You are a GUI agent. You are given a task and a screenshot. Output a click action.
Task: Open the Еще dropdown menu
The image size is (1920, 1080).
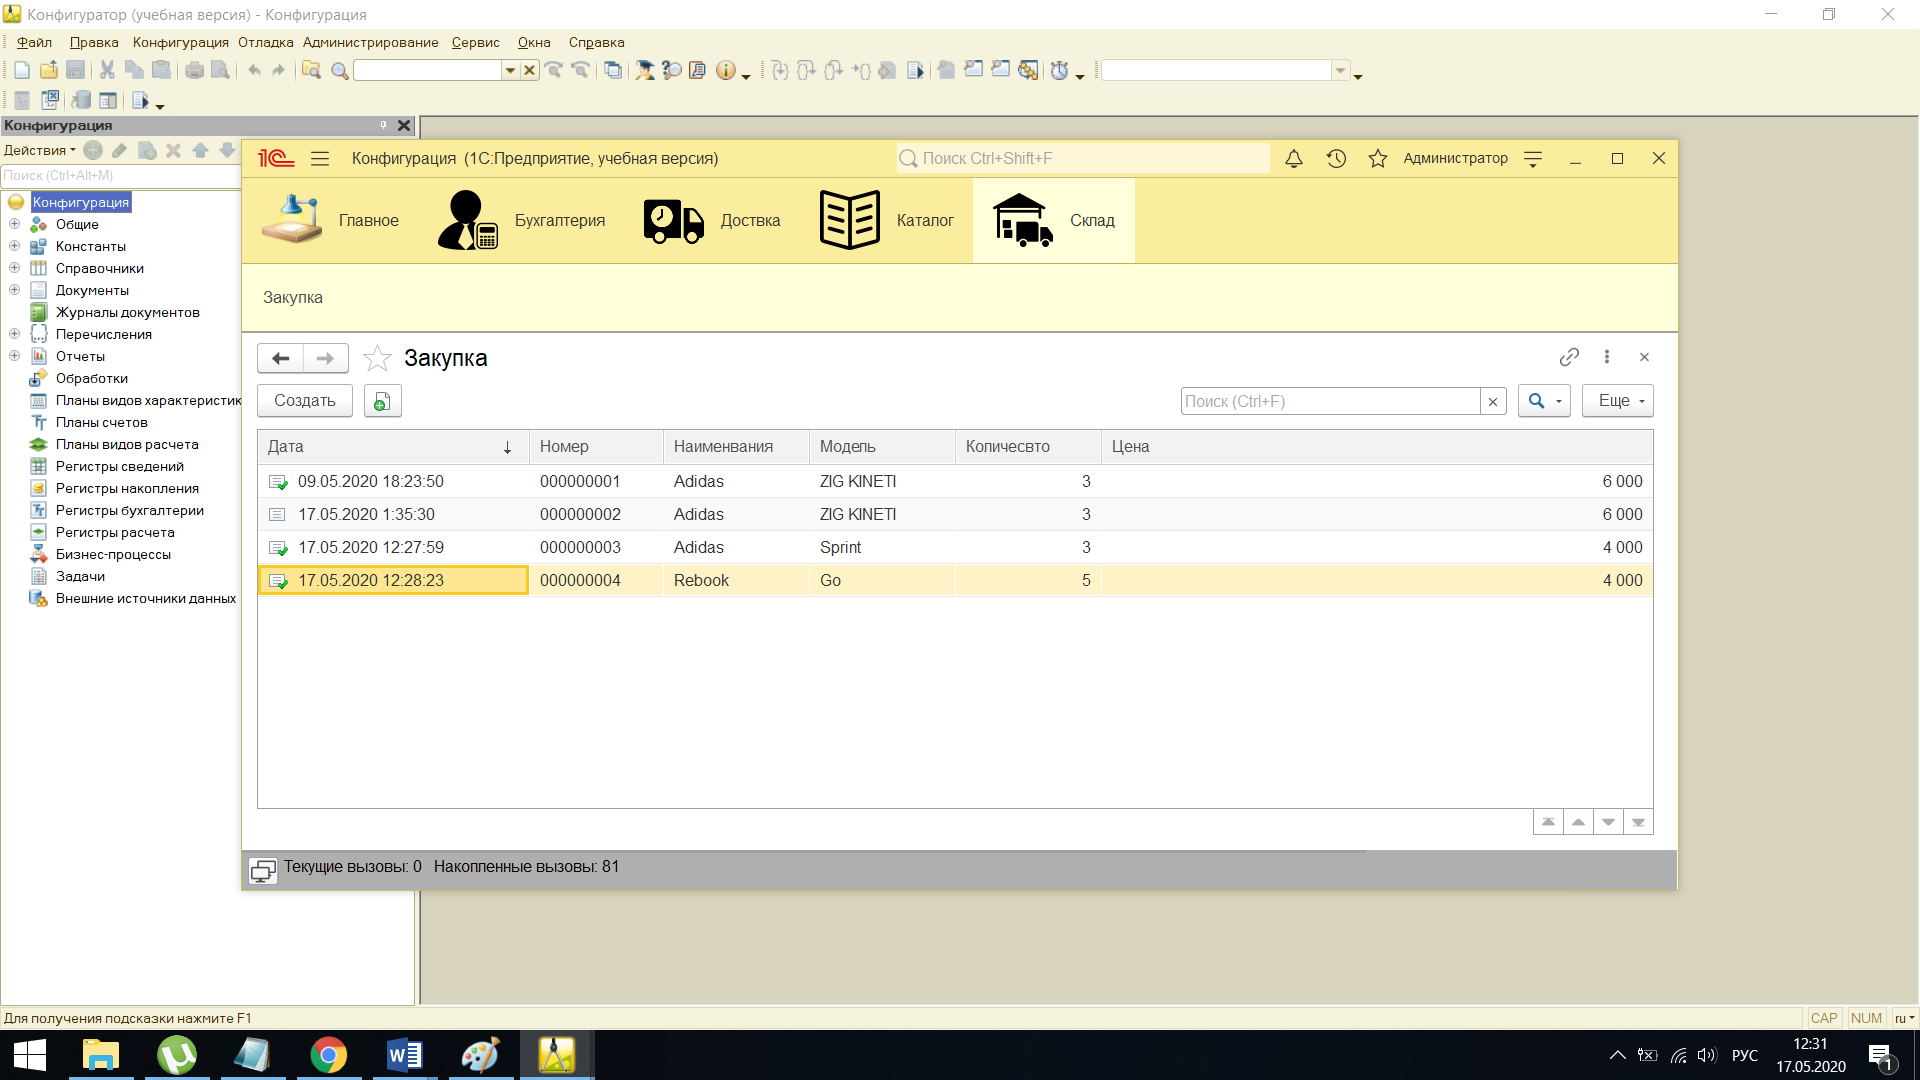coord(1617,401)
